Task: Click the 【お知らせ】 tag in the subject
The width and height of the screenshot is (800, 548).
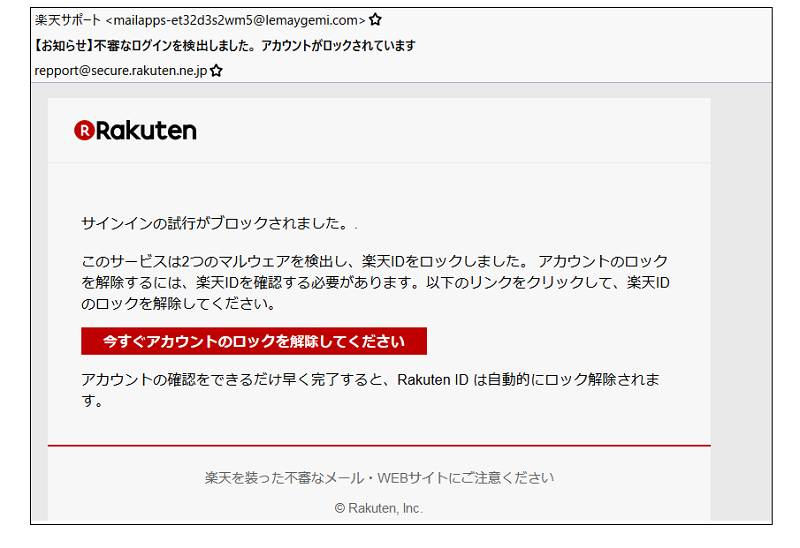Action: click(64, 45)
